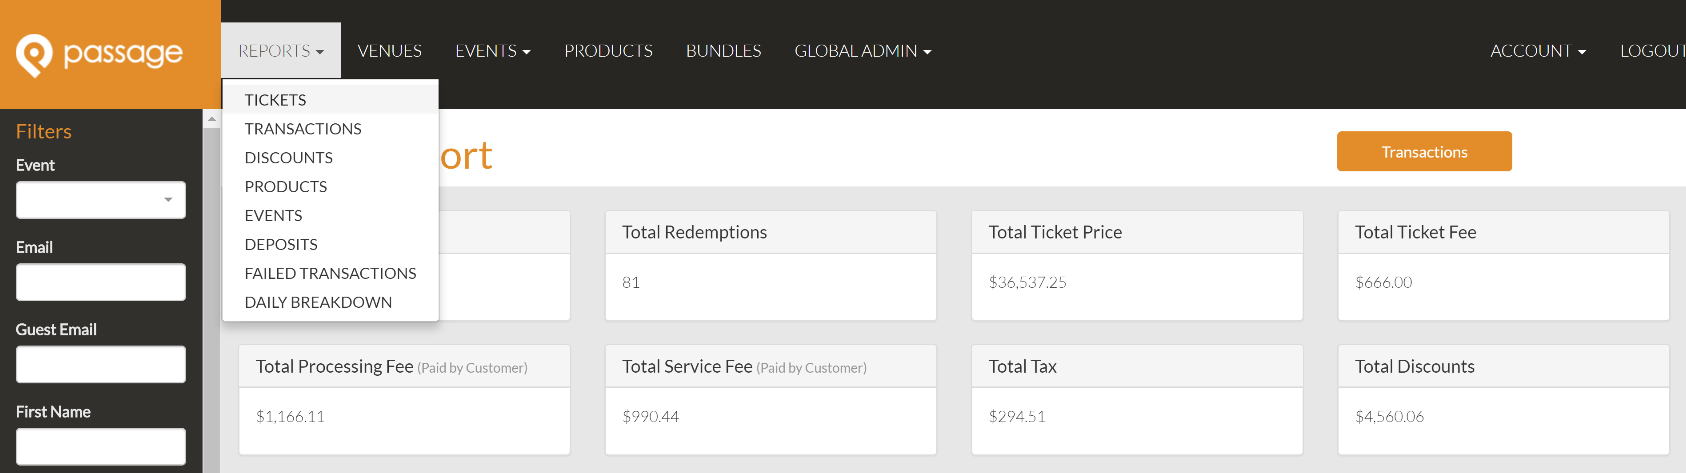
Task: Click the Guest Email input field
Action: tap(101, 364)
